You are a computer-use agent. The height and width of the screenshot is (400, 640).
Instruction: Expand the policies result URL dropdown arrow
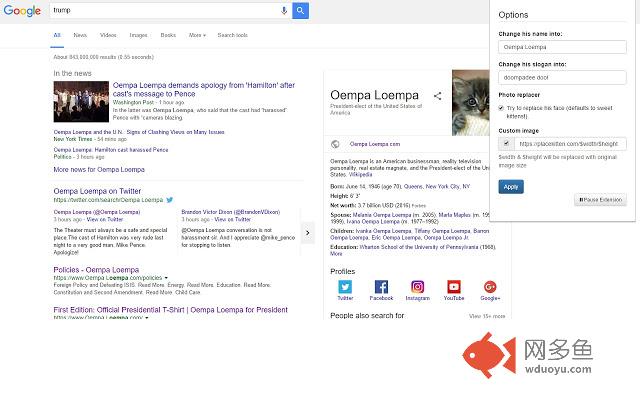coord(166,277)
